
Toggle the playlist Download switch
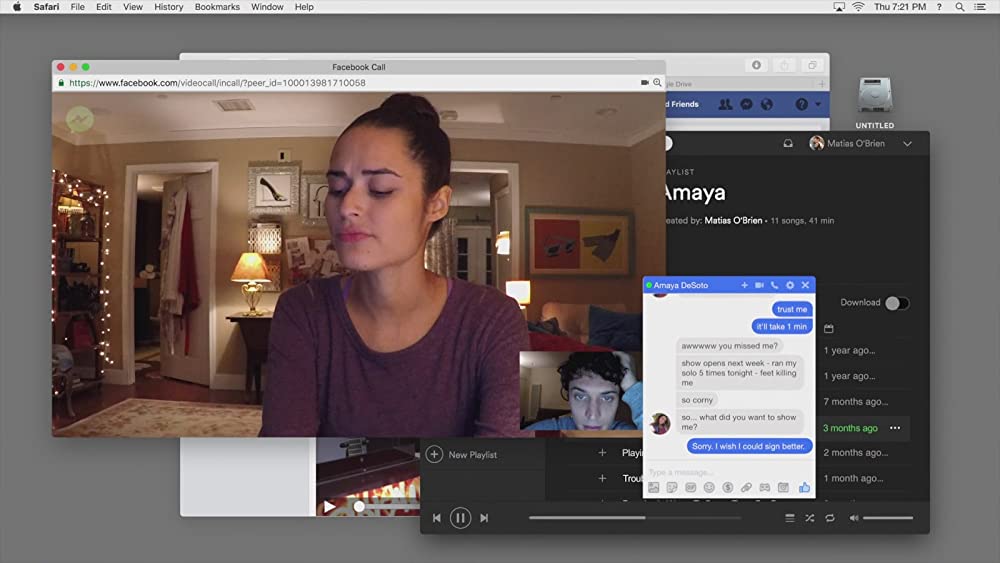896,303
